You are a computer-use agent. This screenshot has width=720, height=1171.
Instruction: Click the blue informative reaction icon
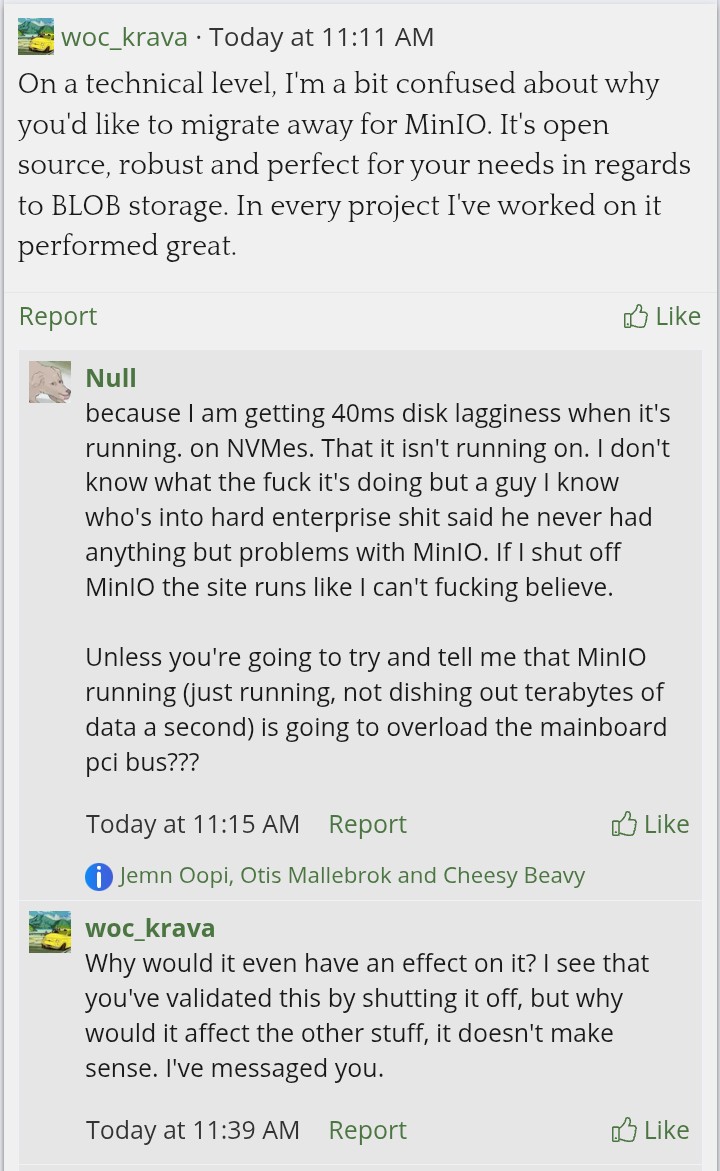point(99,876)
